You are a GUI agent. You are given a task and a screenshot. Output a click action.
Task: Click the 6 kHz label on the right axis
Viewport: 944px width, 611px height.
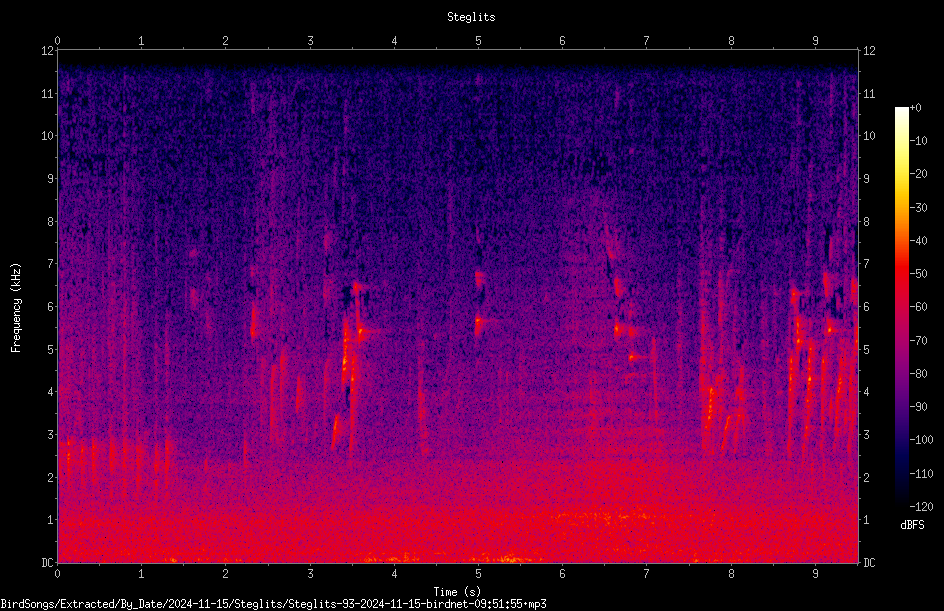(866, 306)
